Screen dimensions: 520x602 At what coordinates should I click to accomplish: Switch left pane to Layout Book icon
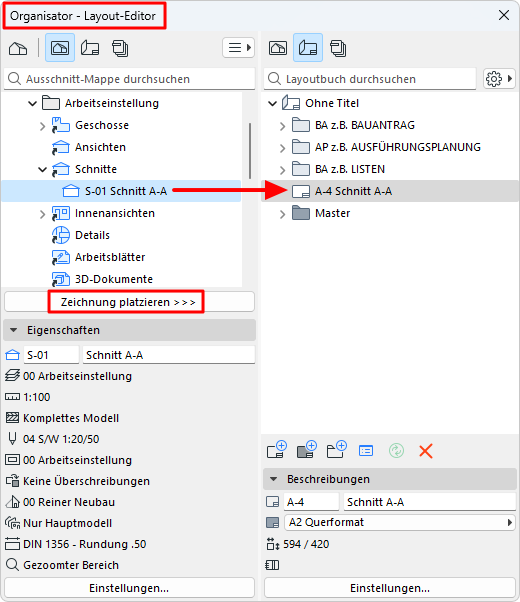[x=90, y=48]
